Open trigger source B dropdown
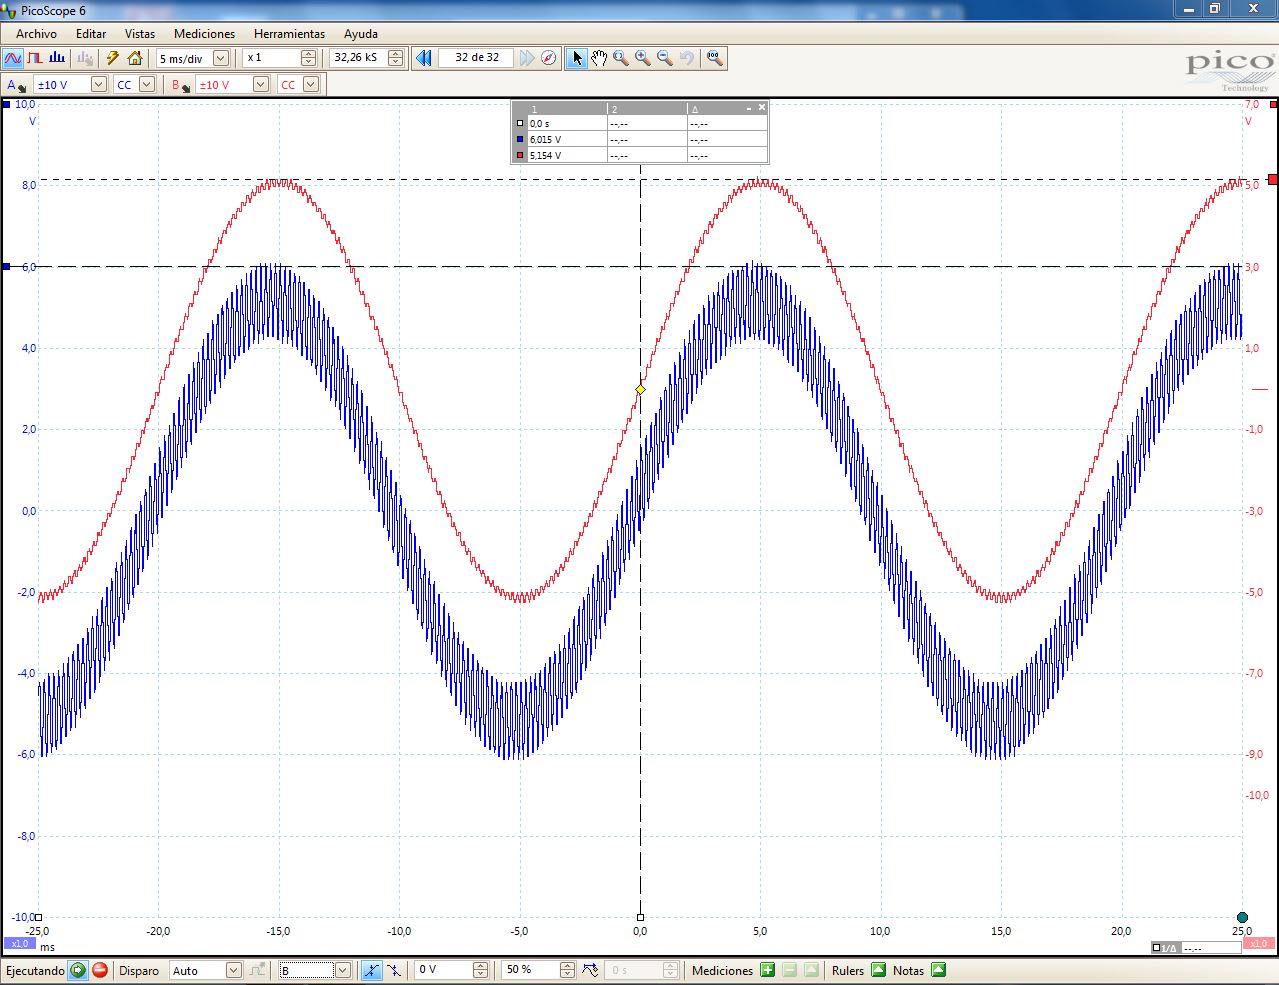The image size is (1279, 985). [x=342, y=970]
